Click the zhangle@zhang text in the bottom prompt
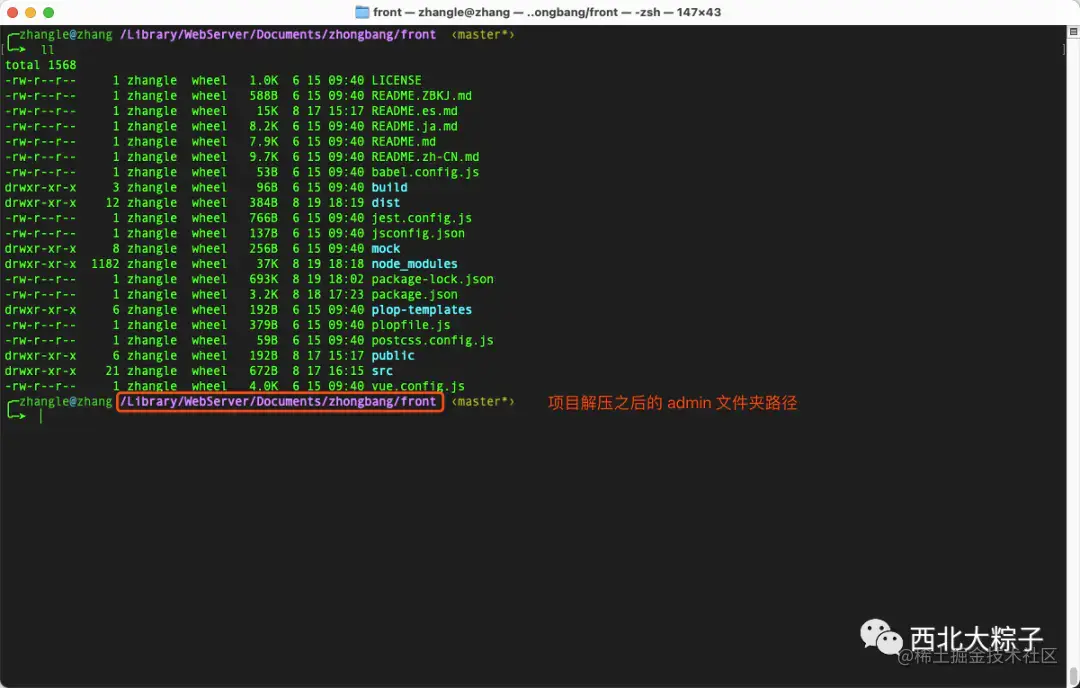Viewport: 1080px width, 688px height. point(65,402)
